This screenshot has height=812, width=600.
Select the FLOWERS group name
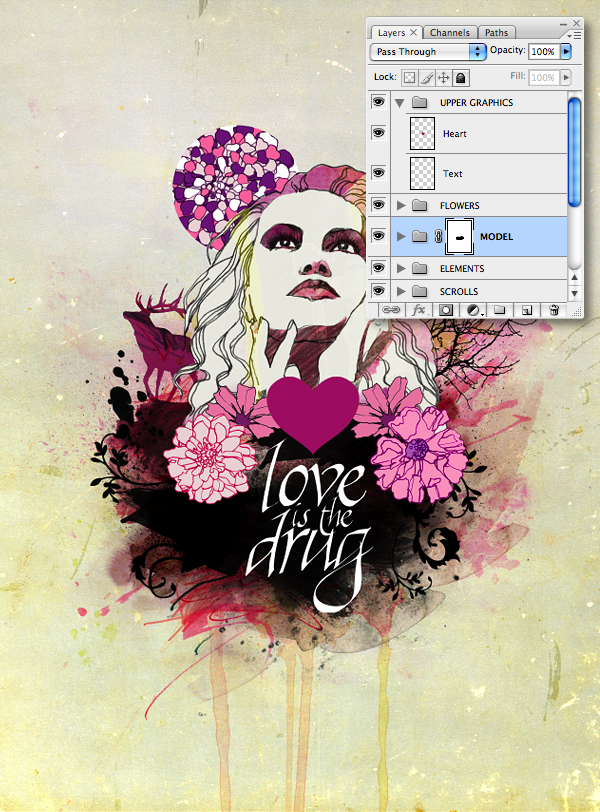460,206
